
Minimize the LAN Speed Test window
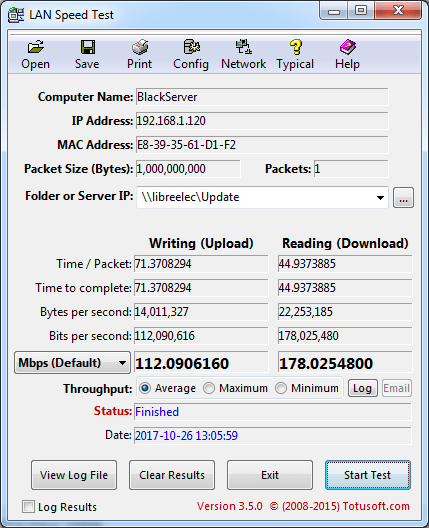334,11
